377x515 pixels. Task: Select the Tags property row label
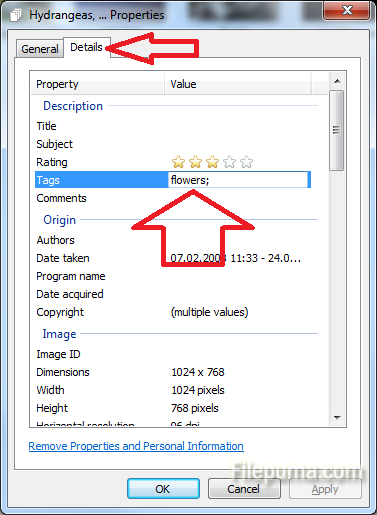coord(48,180)
